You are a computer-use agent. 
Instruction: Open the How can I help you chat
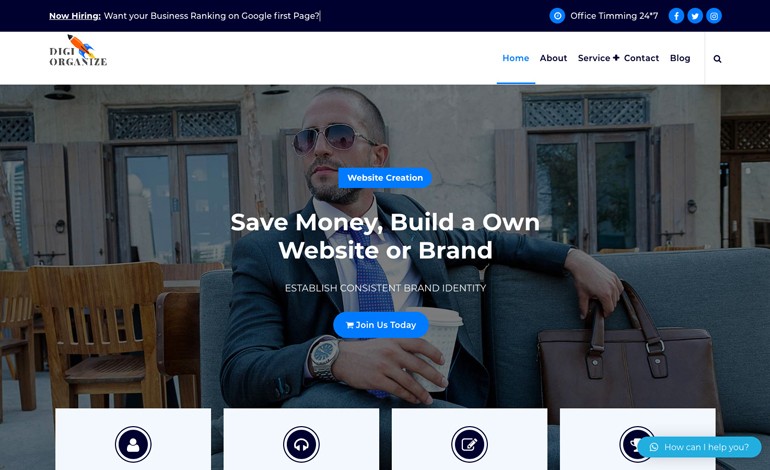coord(699,447)
